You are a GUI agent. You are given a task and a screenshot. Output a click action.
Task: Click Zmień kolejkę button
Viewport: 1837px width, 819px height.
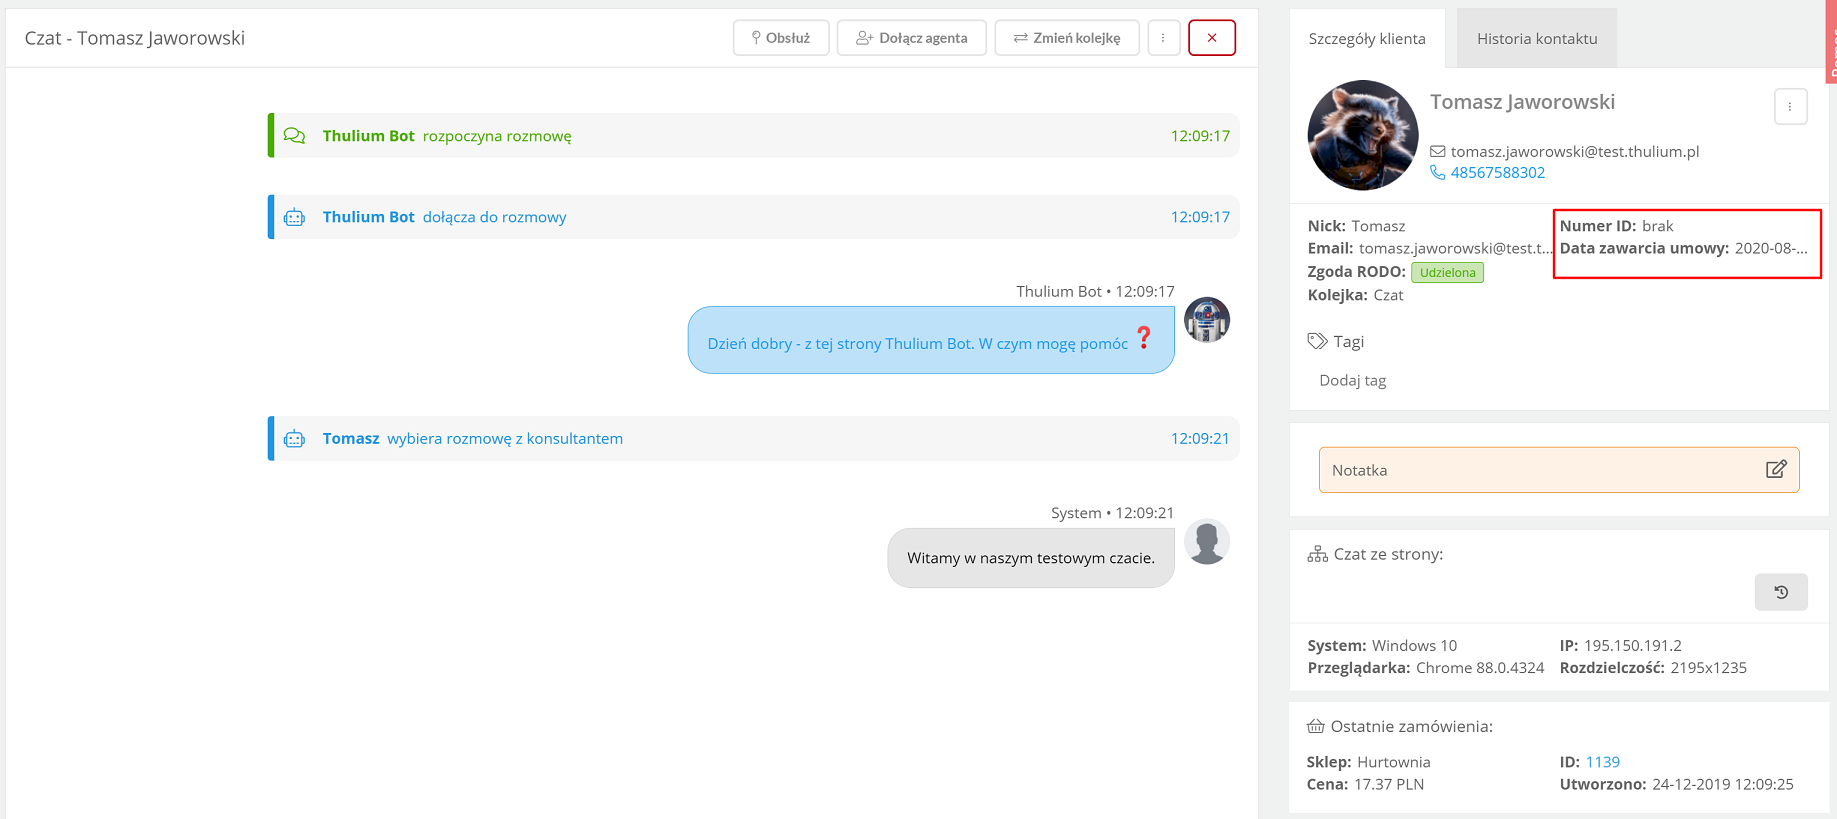[1067, 38]
